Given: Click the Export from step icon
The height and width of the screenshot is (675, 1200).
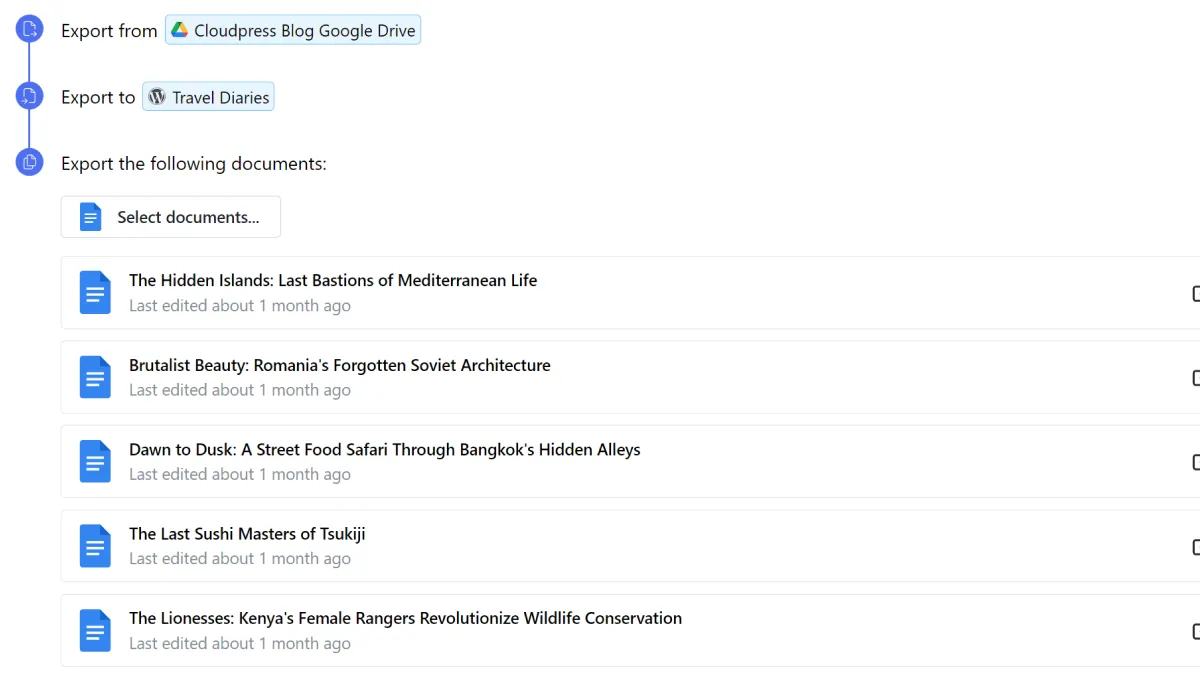Looking at the screenshot, I should tap(29, 29).
